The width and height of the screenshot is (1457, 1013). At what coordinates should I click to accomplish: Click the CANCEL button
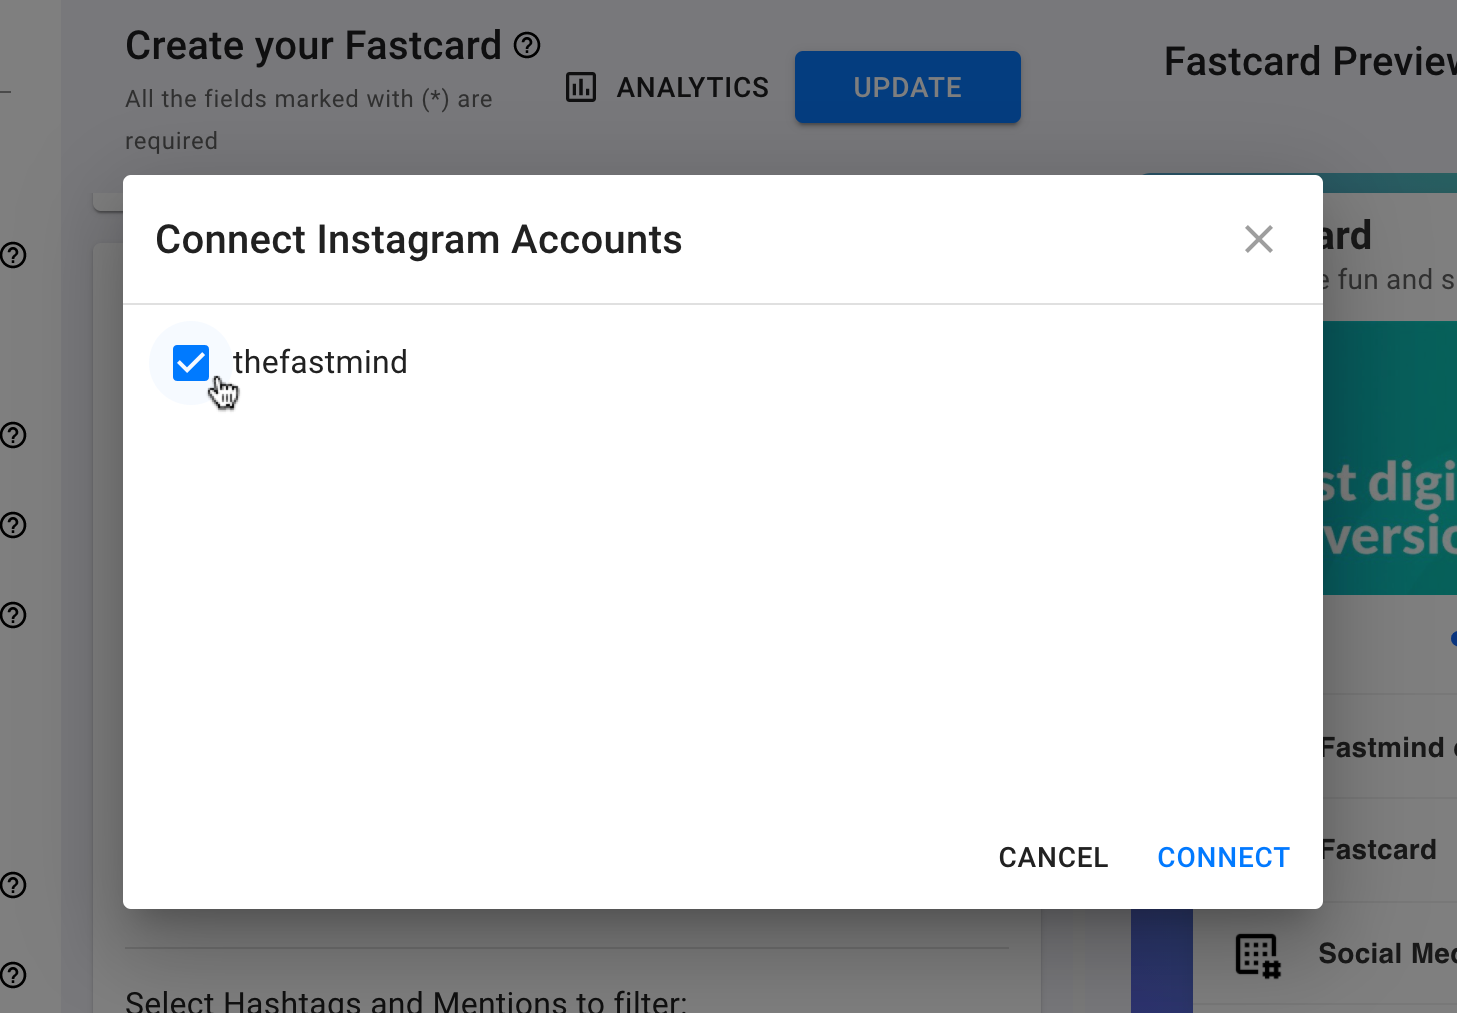[1053, 857]
